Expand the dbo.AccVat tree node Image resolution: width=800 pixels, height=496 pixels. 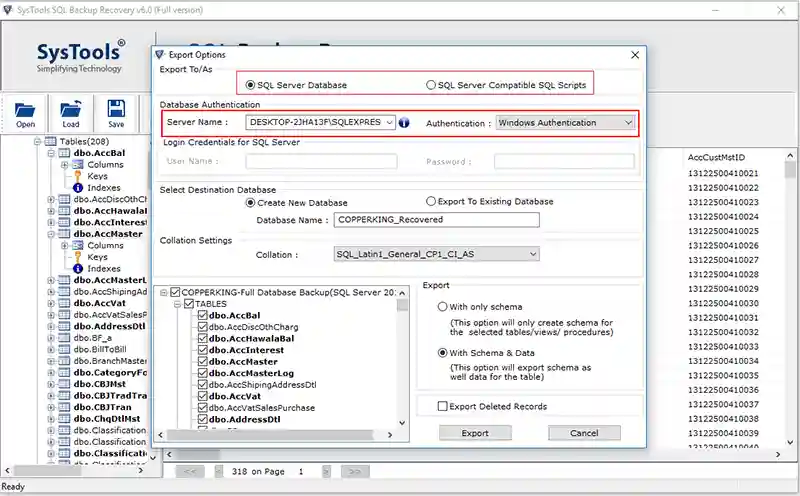tap(51, 304)
